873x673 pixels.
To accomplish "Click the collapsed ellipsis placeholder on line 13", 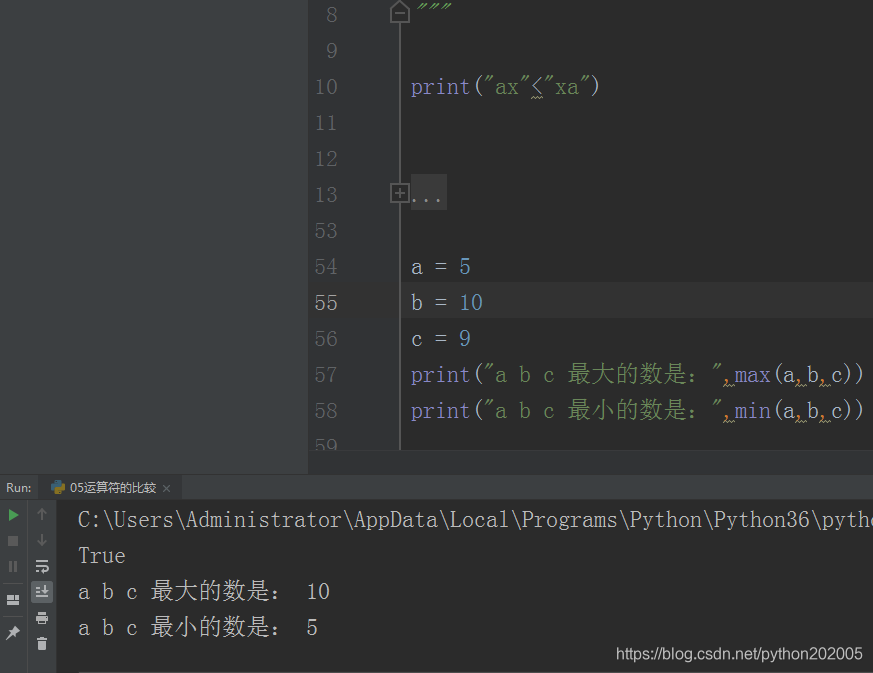I will tap(428, 193).
